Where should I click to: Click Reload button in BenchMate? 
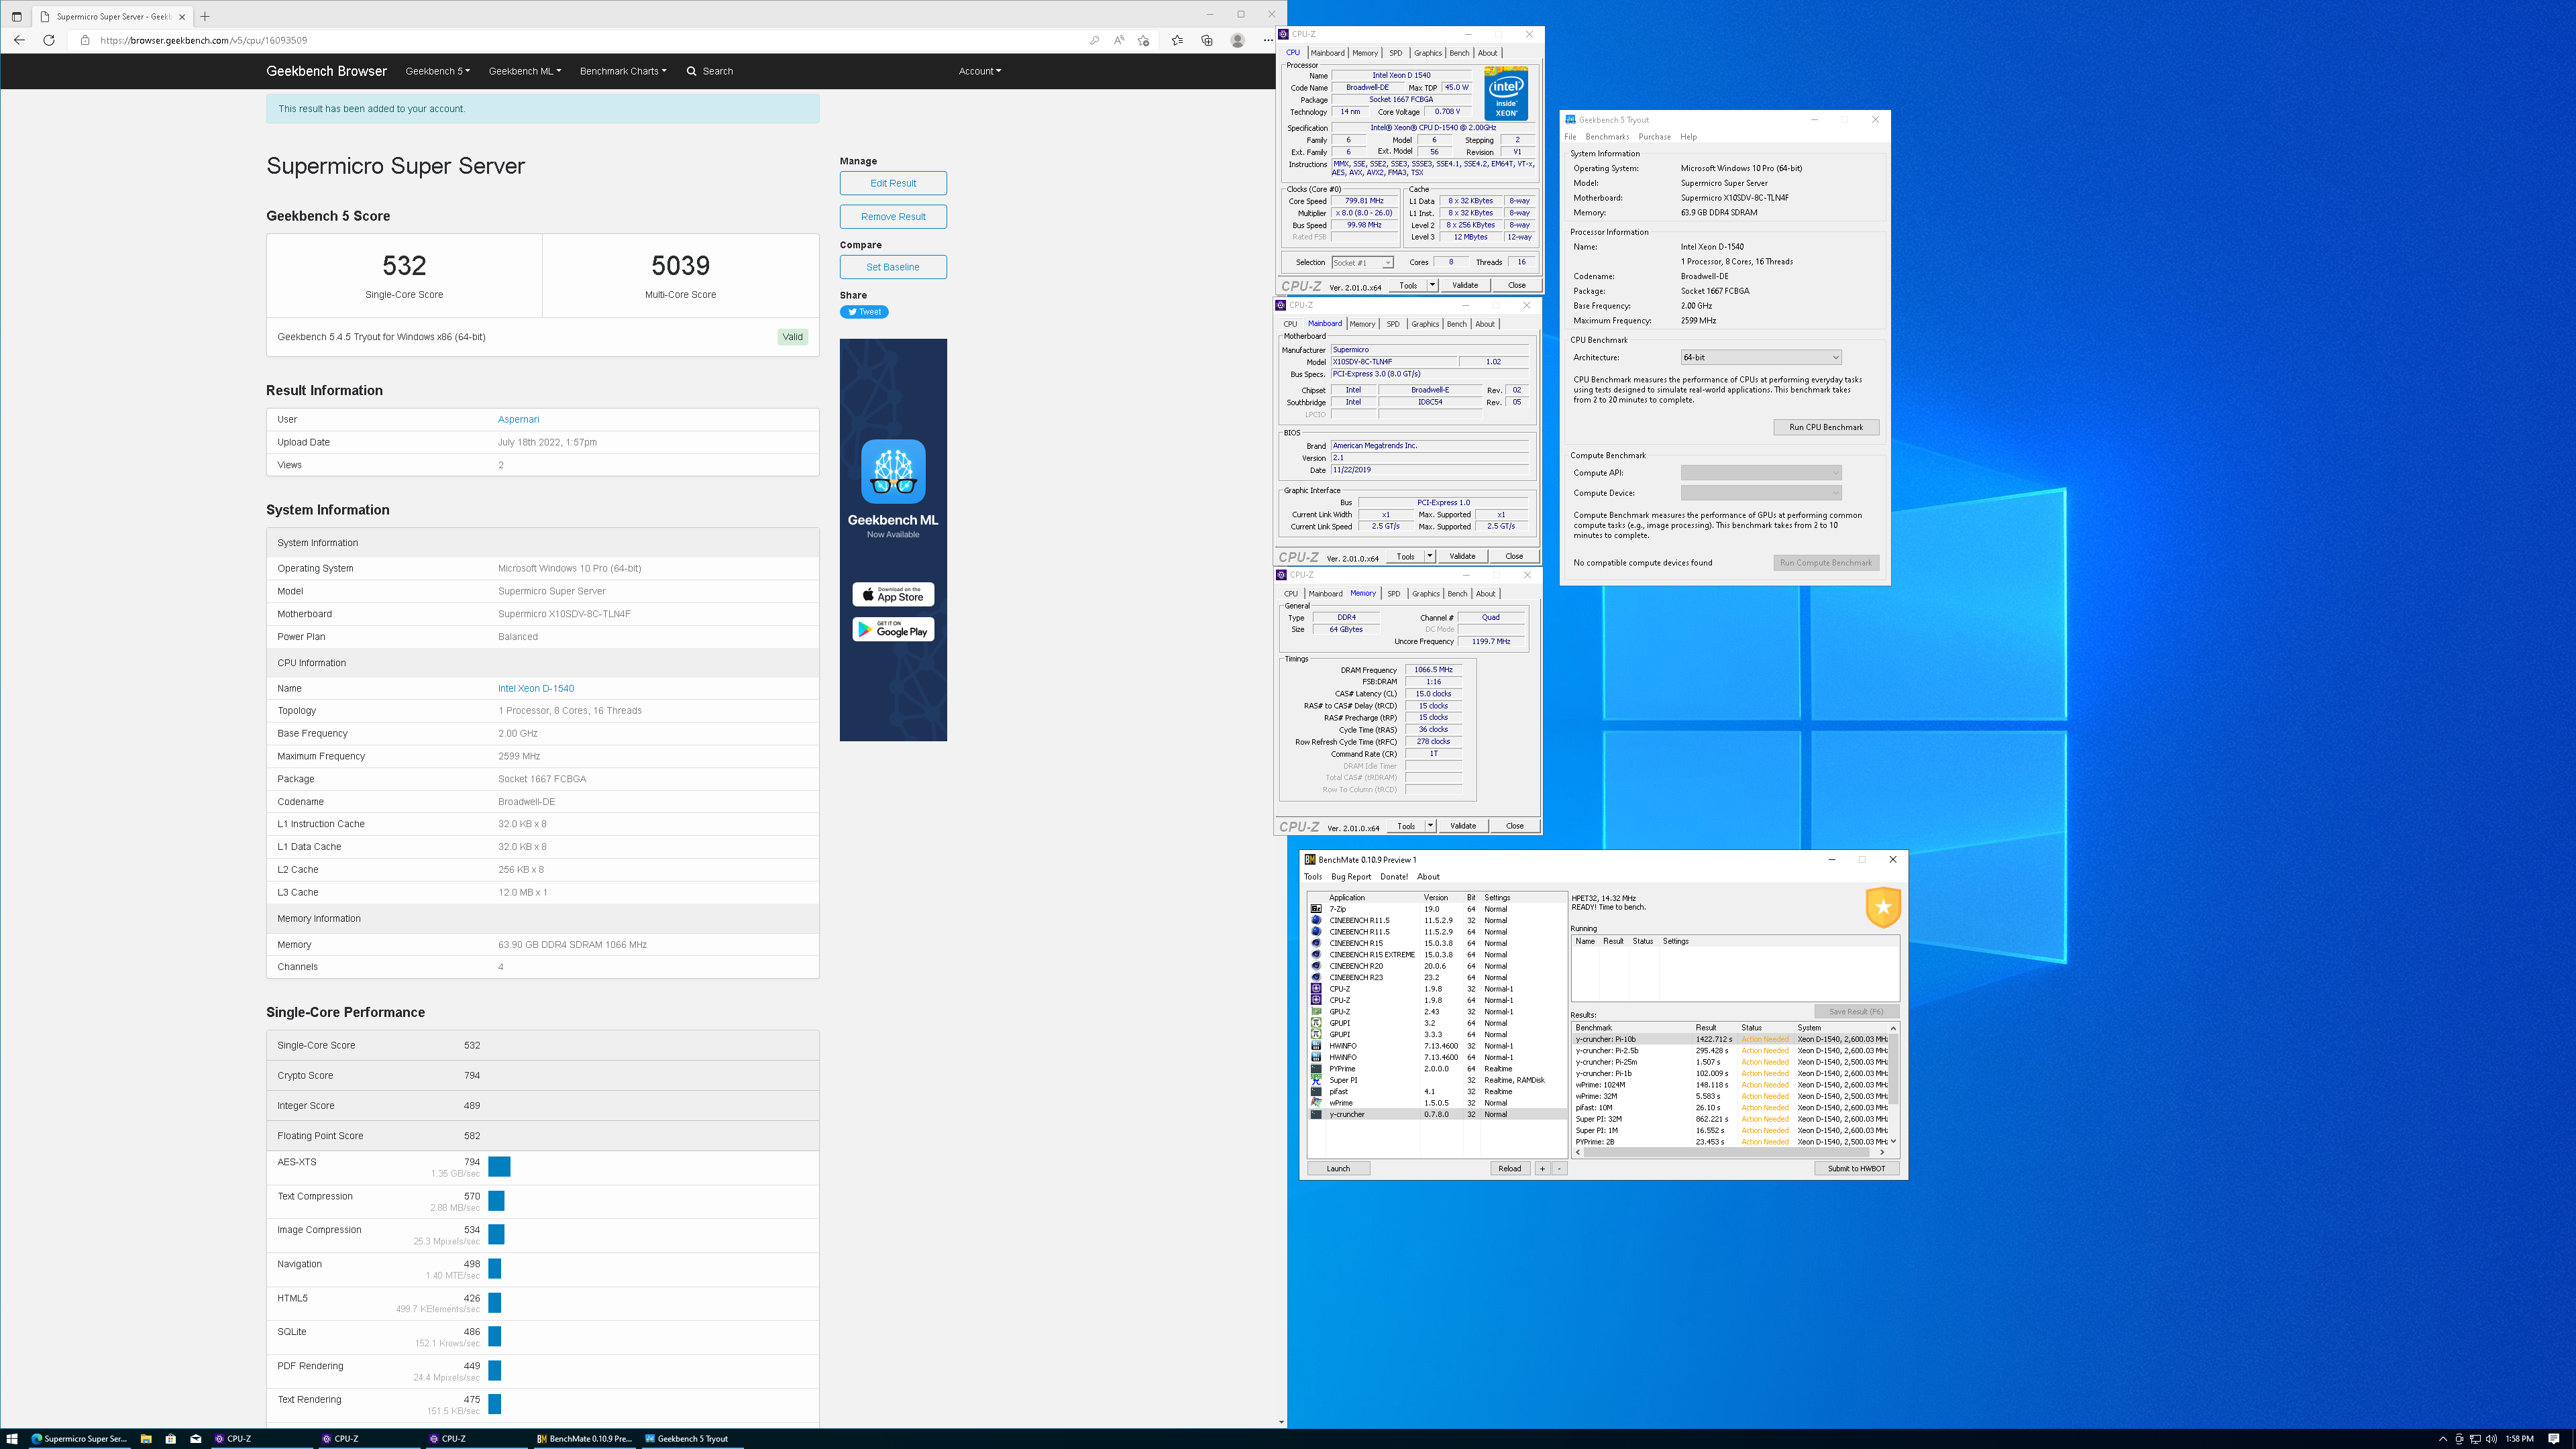point(1509,1168)
